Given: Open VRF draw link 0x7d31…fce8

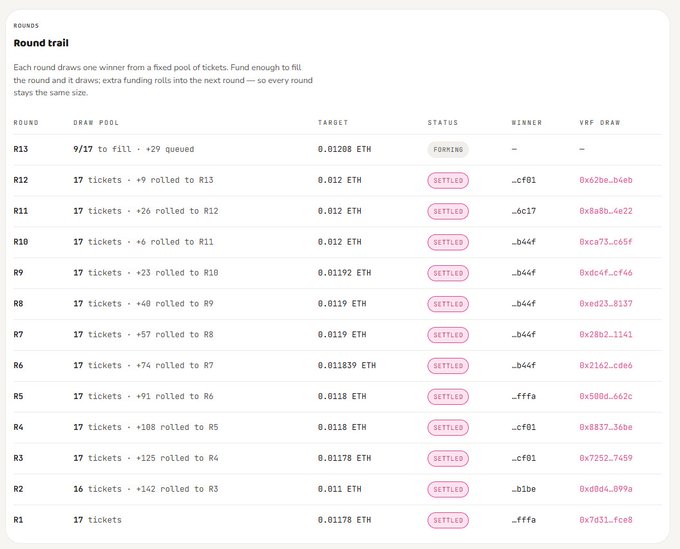Looking at the screenshot, I should pyautogui.click(x=605, y=520).
